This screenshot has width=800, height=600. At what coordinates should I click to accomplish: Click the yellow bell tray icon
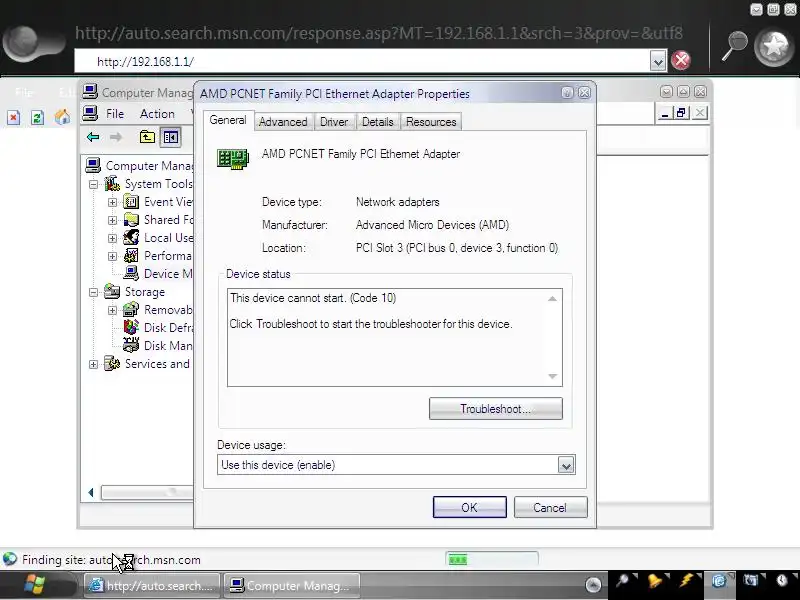(x=655, y=581)
